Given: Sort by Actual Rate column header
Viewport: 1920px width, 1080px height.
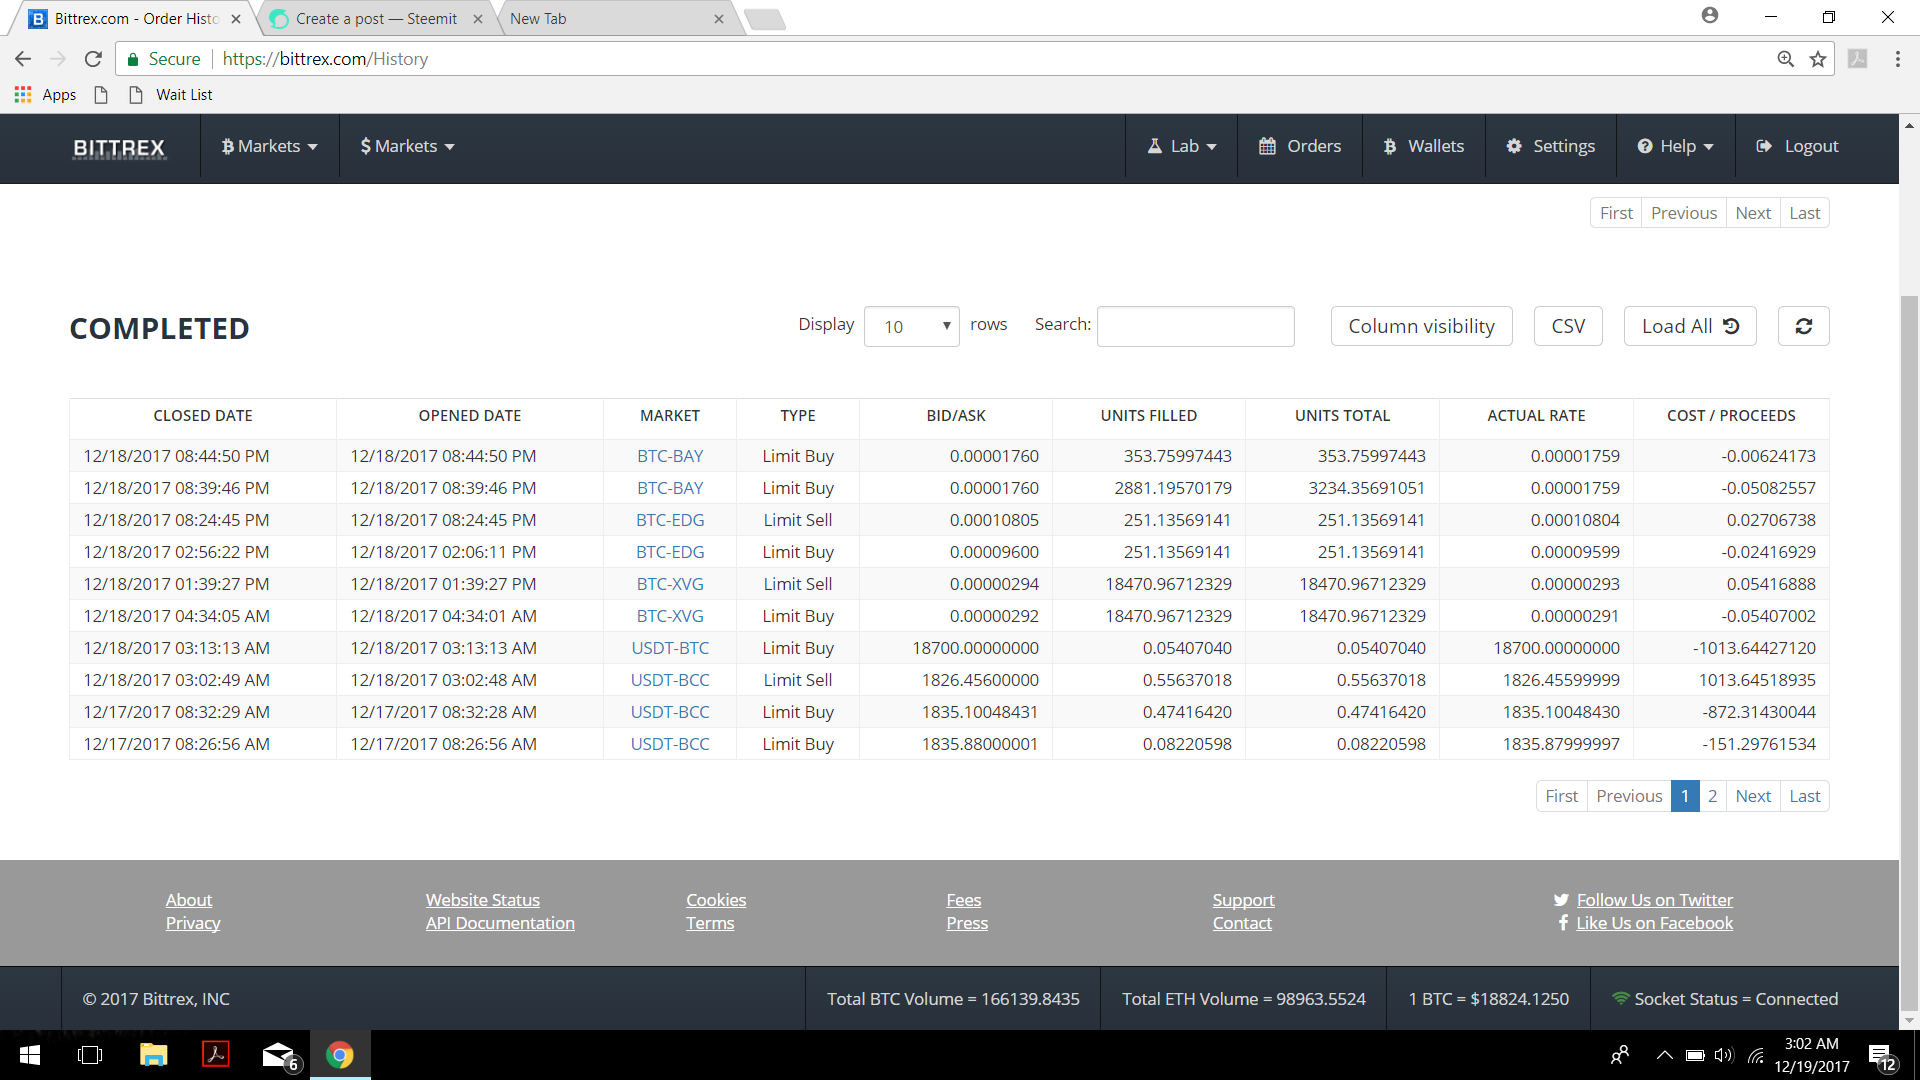Looking at the screenshot, I should click(x=1536, y=416).
